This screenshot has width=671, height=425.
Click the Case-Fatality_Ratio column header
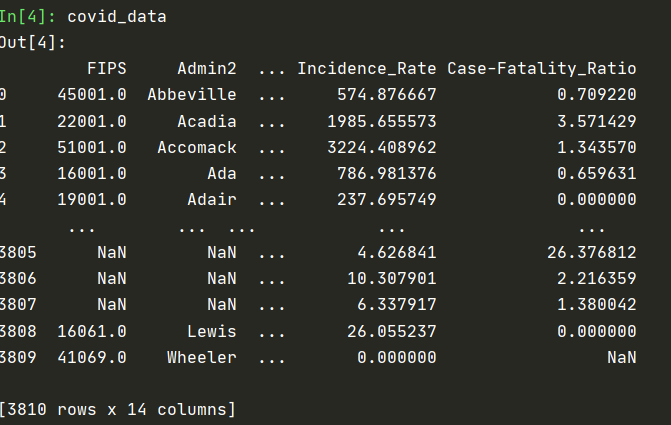[x=541, y=69]
